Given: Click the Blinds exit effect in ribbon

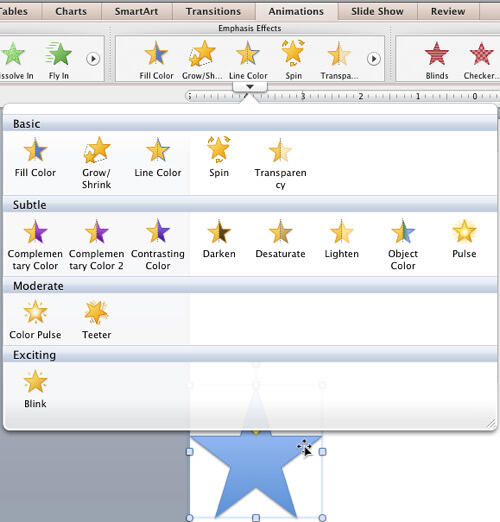Looking at the screenshot, I should point(437,61).
